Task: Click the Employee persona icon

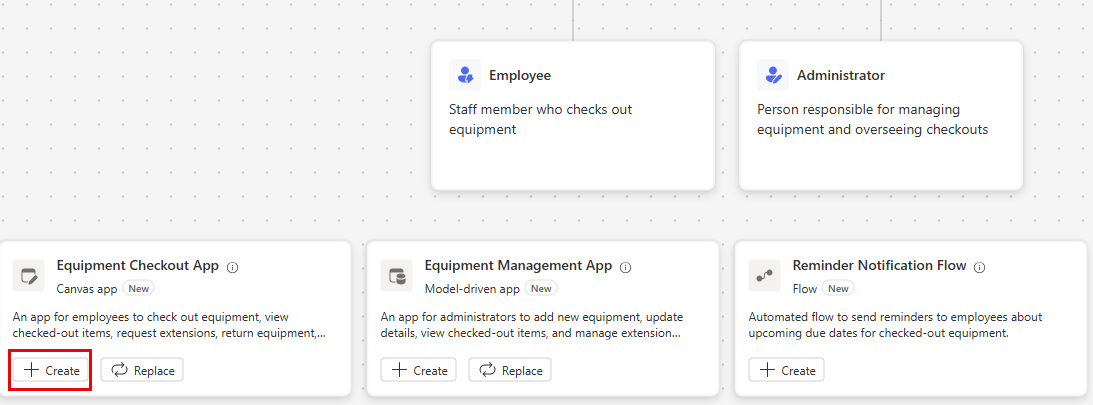Action: 464,75
